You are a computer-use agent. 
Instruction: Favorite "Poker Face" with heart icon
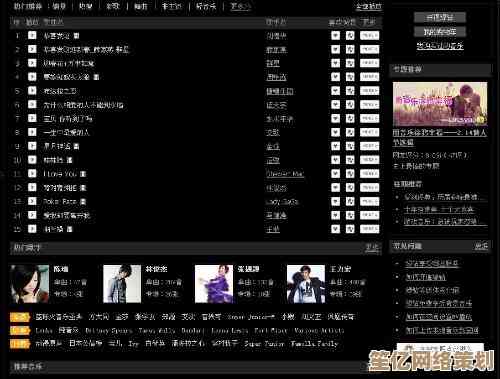pos(335,201)
